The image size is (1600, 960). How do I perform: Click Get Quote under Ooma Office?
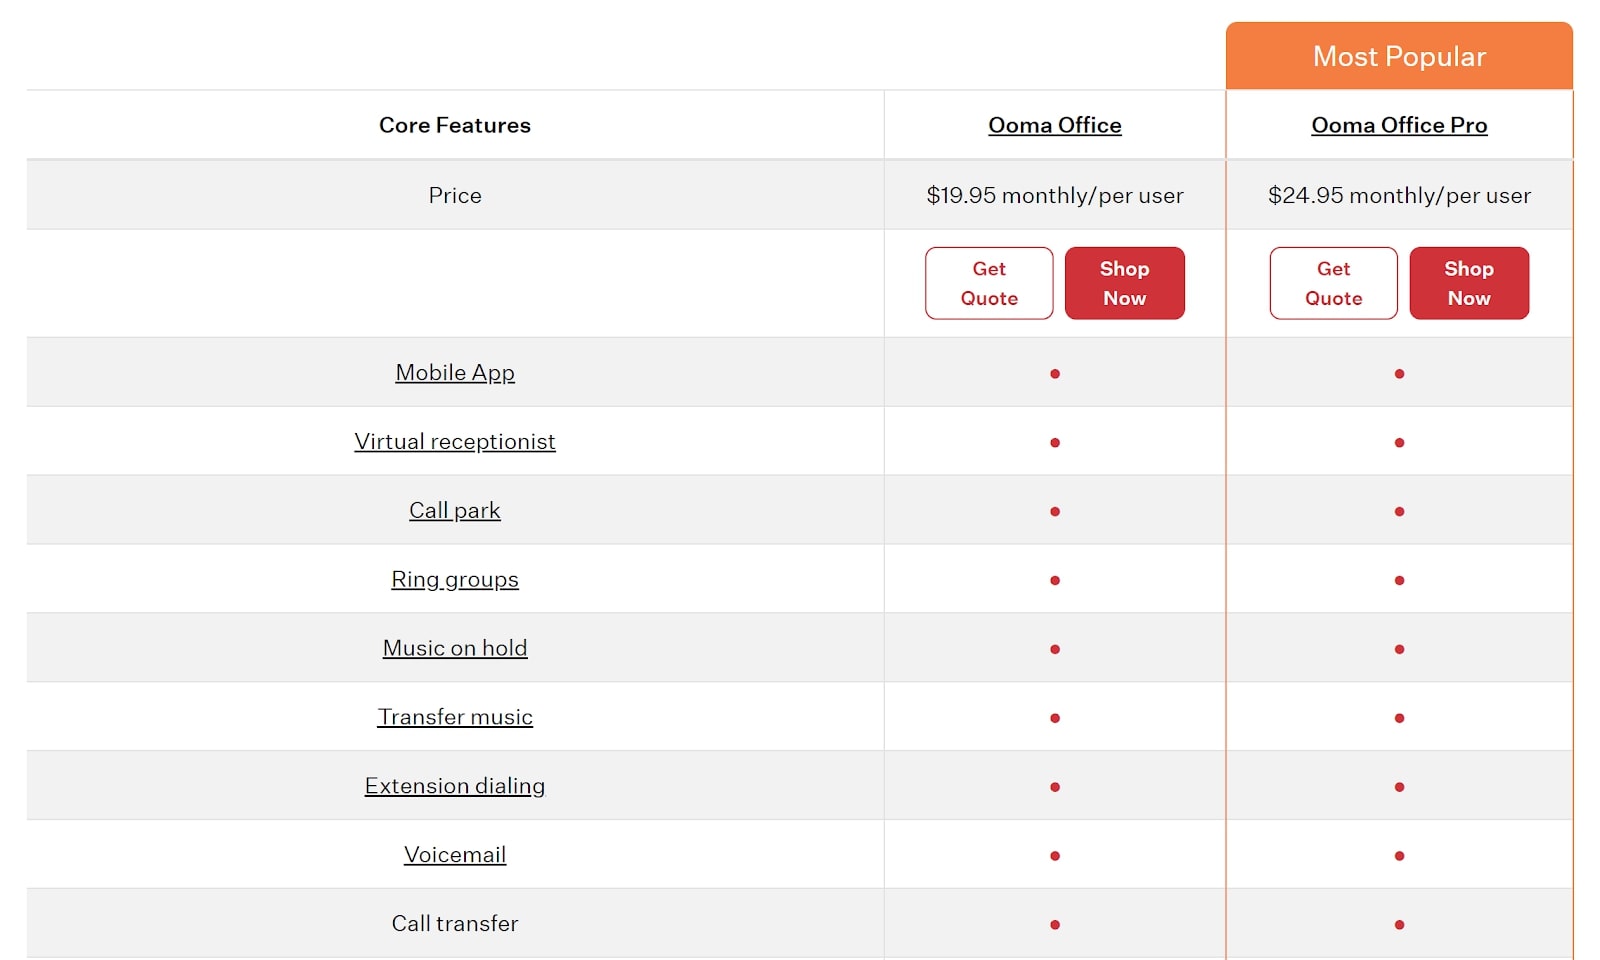pyautogui.click(x=989, y=283)
